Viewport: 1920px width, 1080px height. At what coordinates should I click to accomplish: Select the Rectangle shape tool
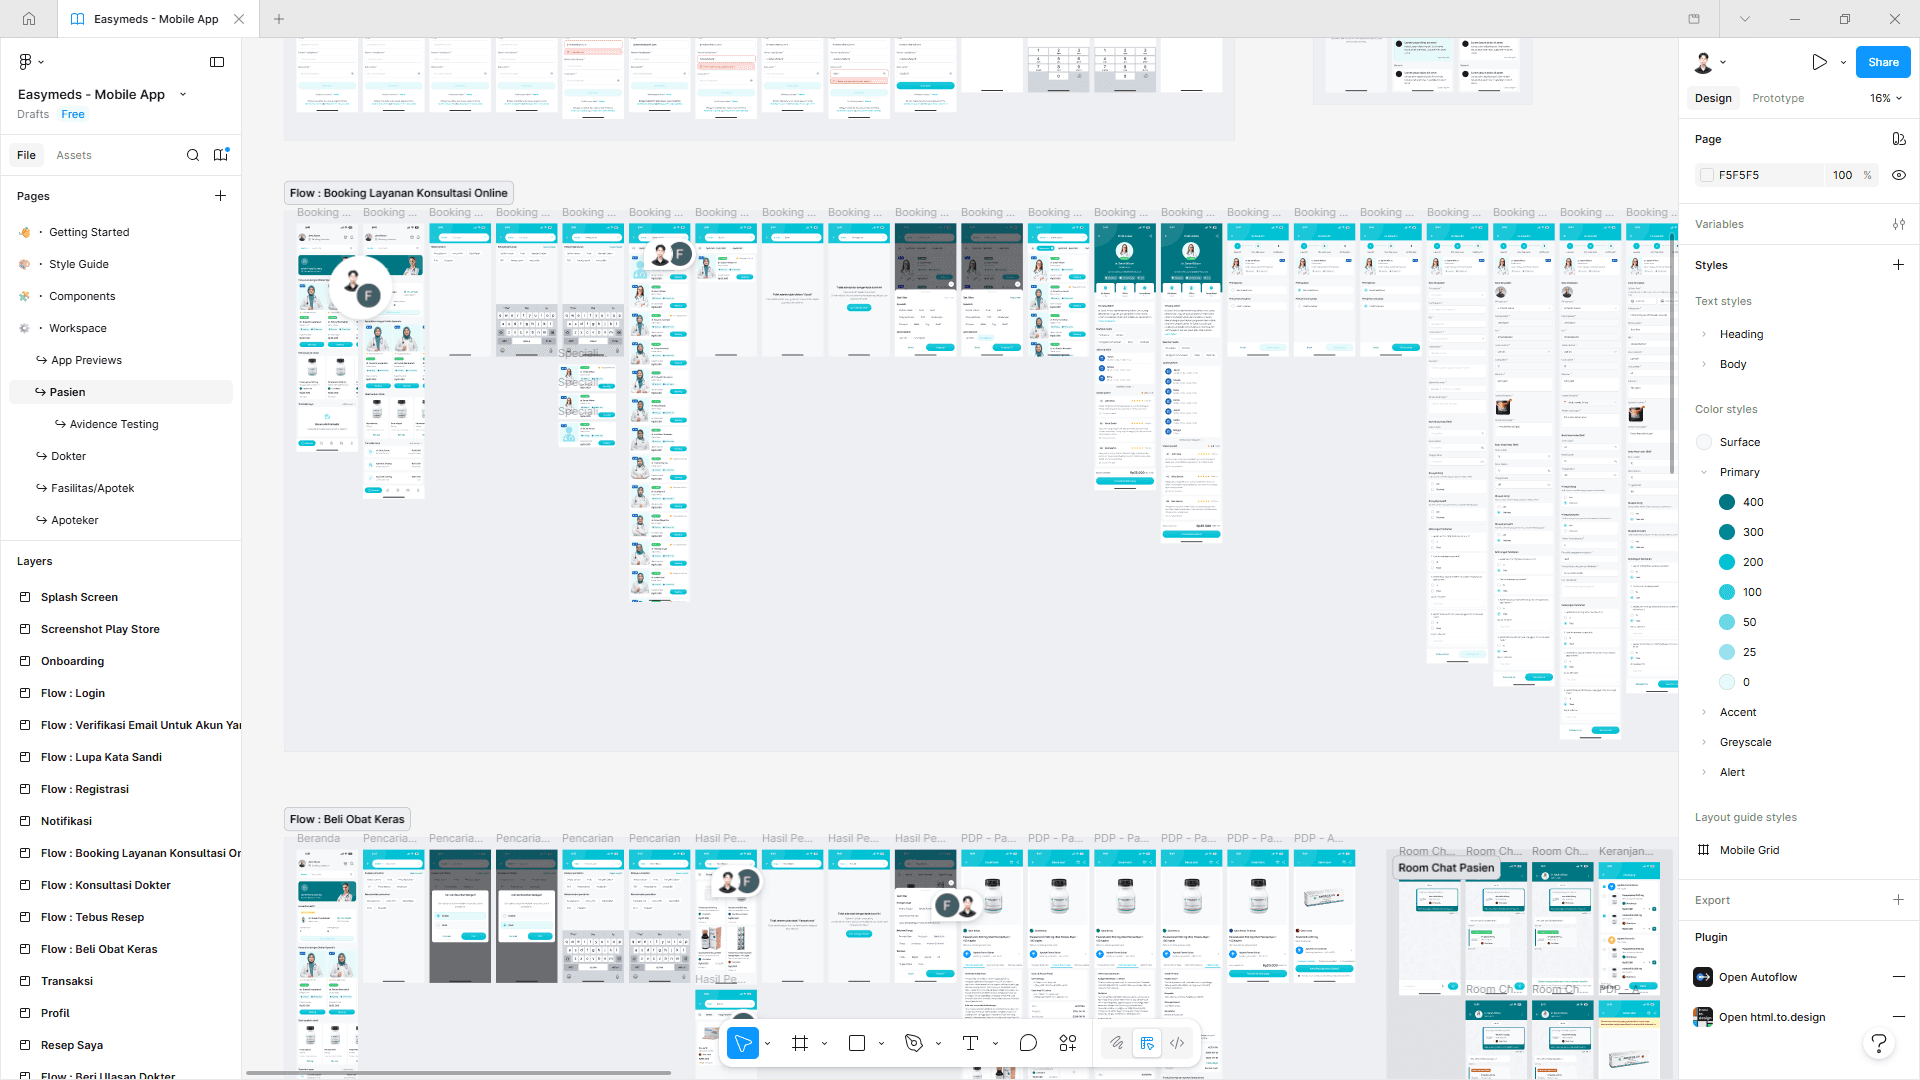click(x=857, y=1043)
